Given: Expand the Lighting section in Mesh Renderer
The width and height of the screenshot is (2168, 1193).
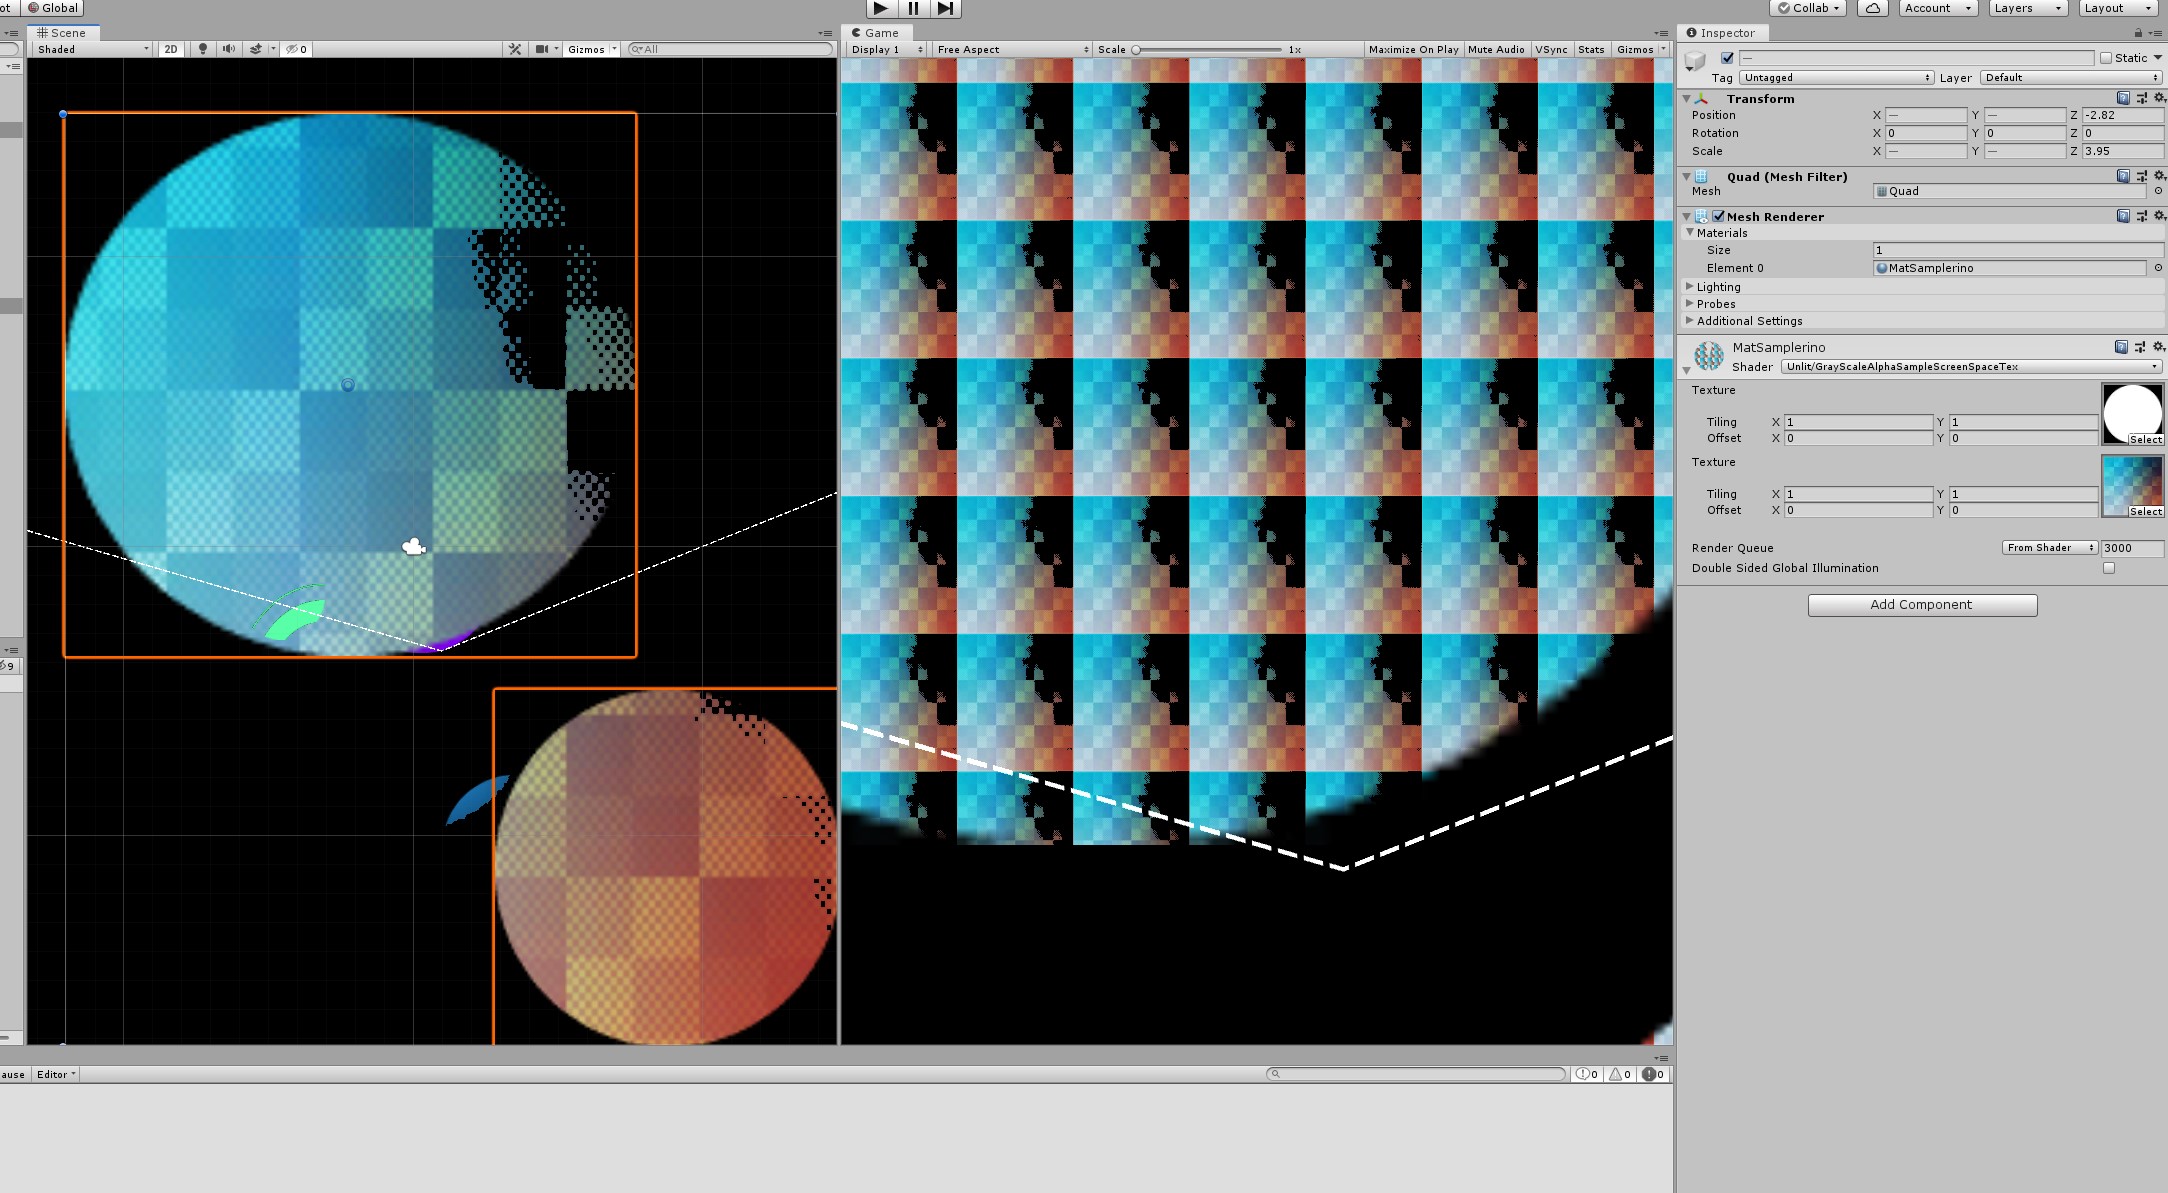Looking at the screenshot, I should 1690,286.
